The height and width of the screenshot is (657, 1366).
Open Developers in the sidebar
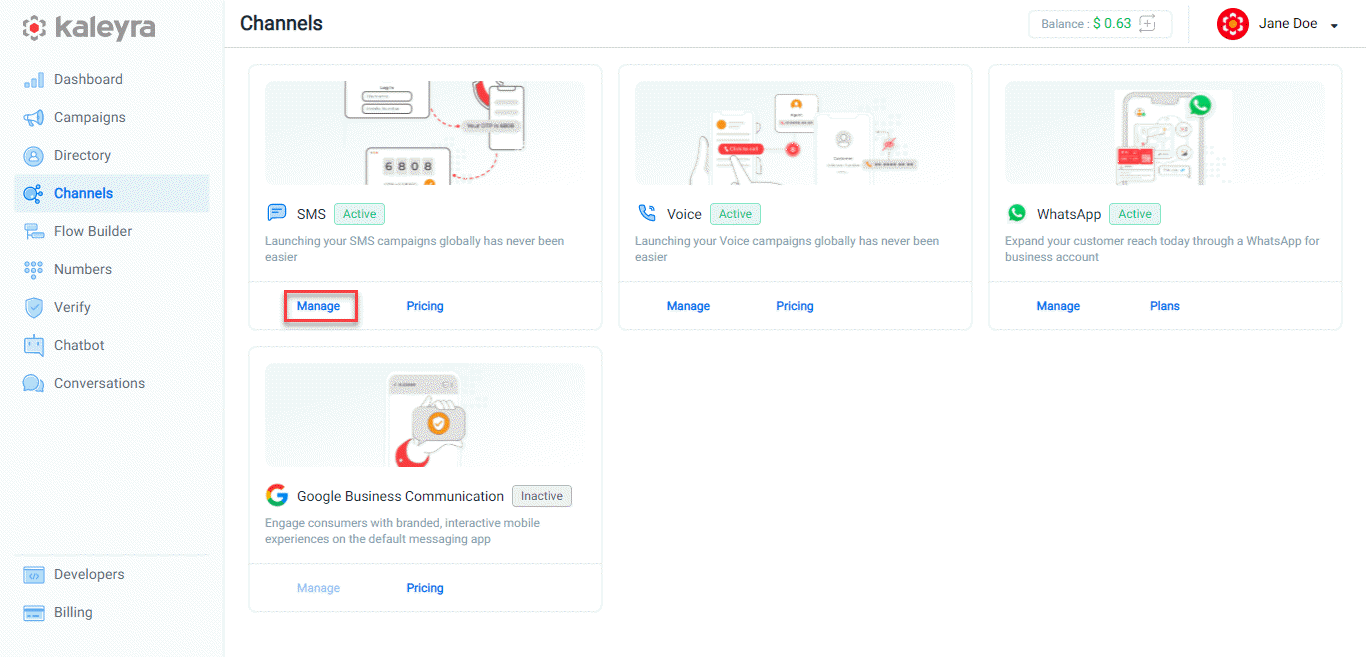(89, 574)
